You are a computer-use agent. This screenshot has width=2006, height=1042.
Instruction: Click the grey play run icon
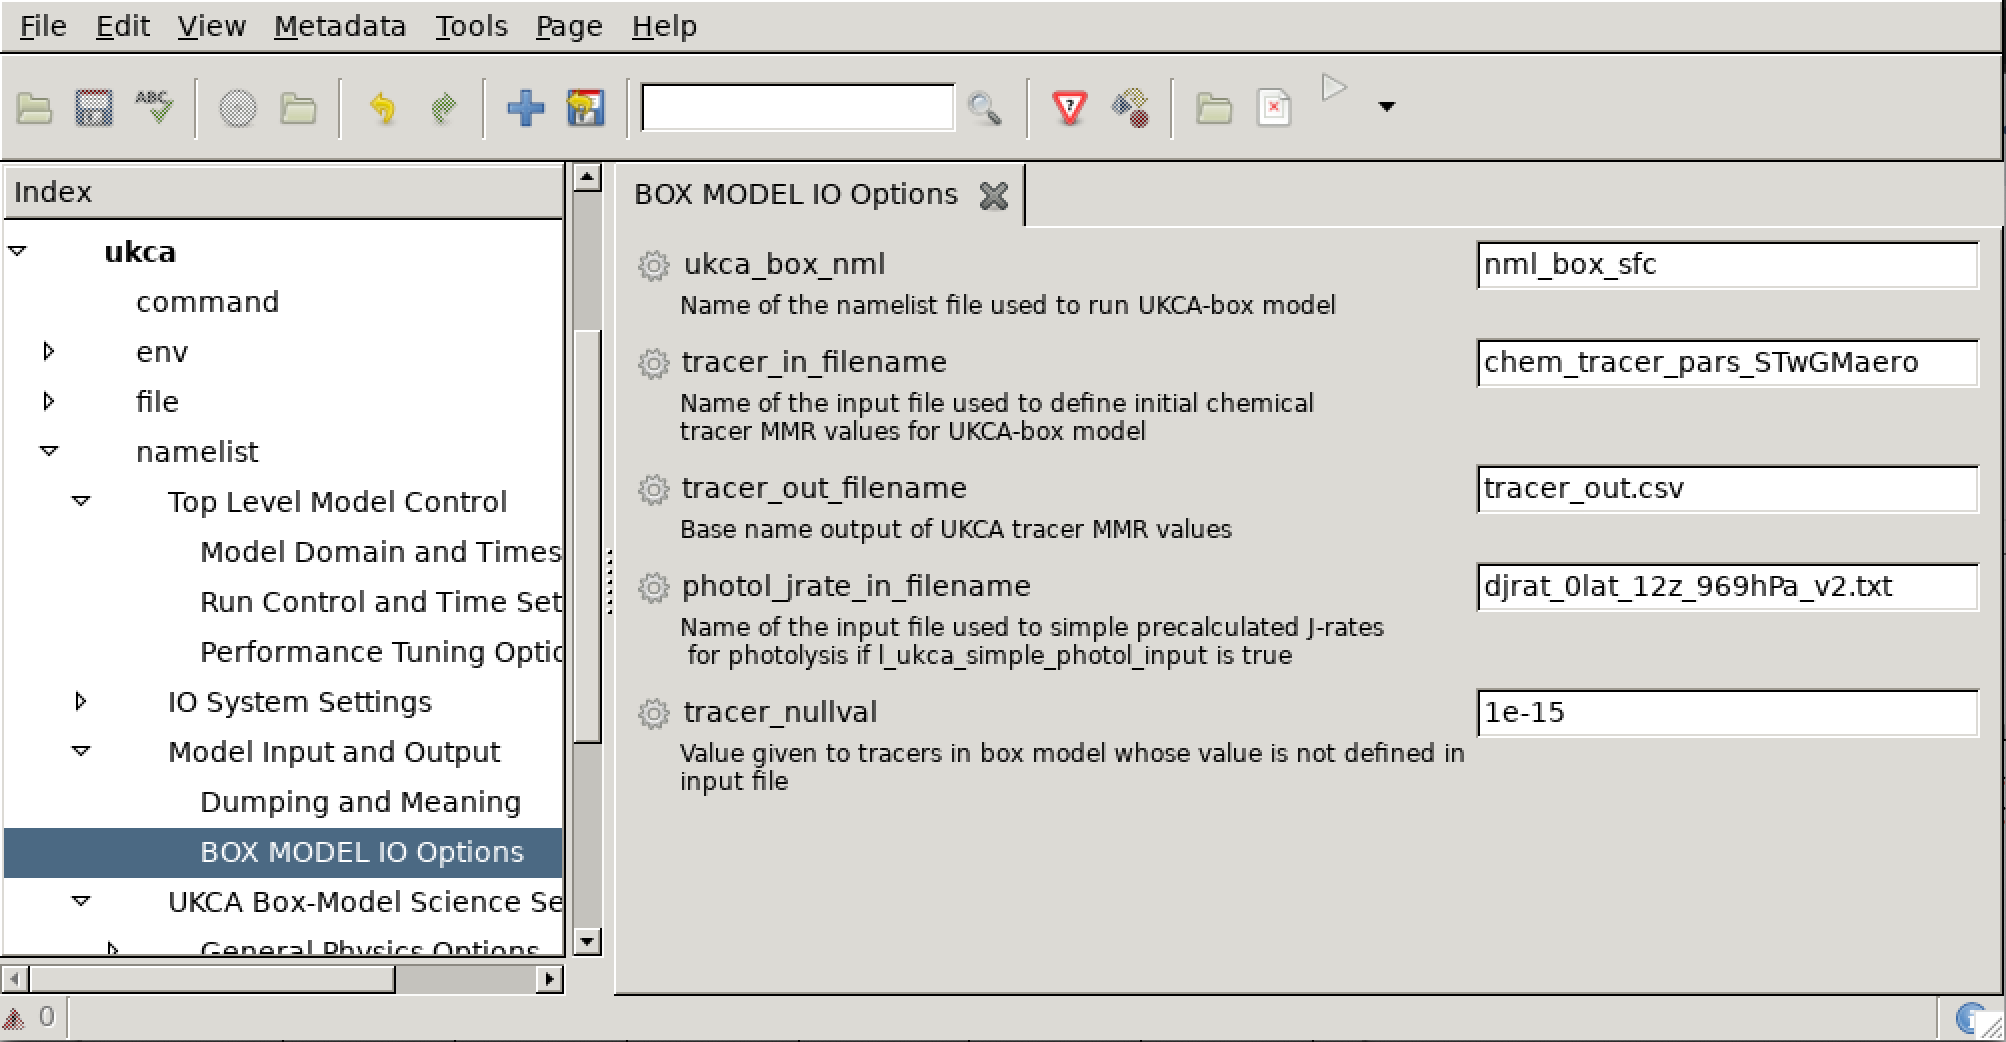(x=1334, y=89)
